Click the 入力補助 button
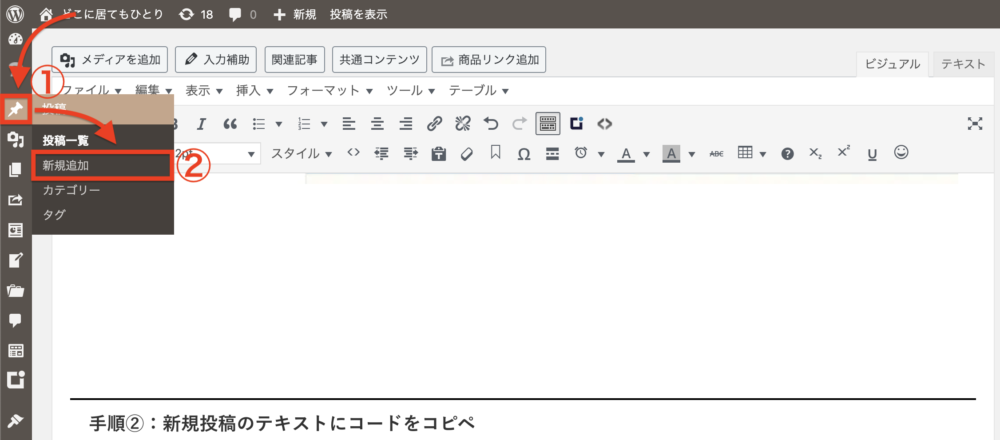 pos(216,61)
